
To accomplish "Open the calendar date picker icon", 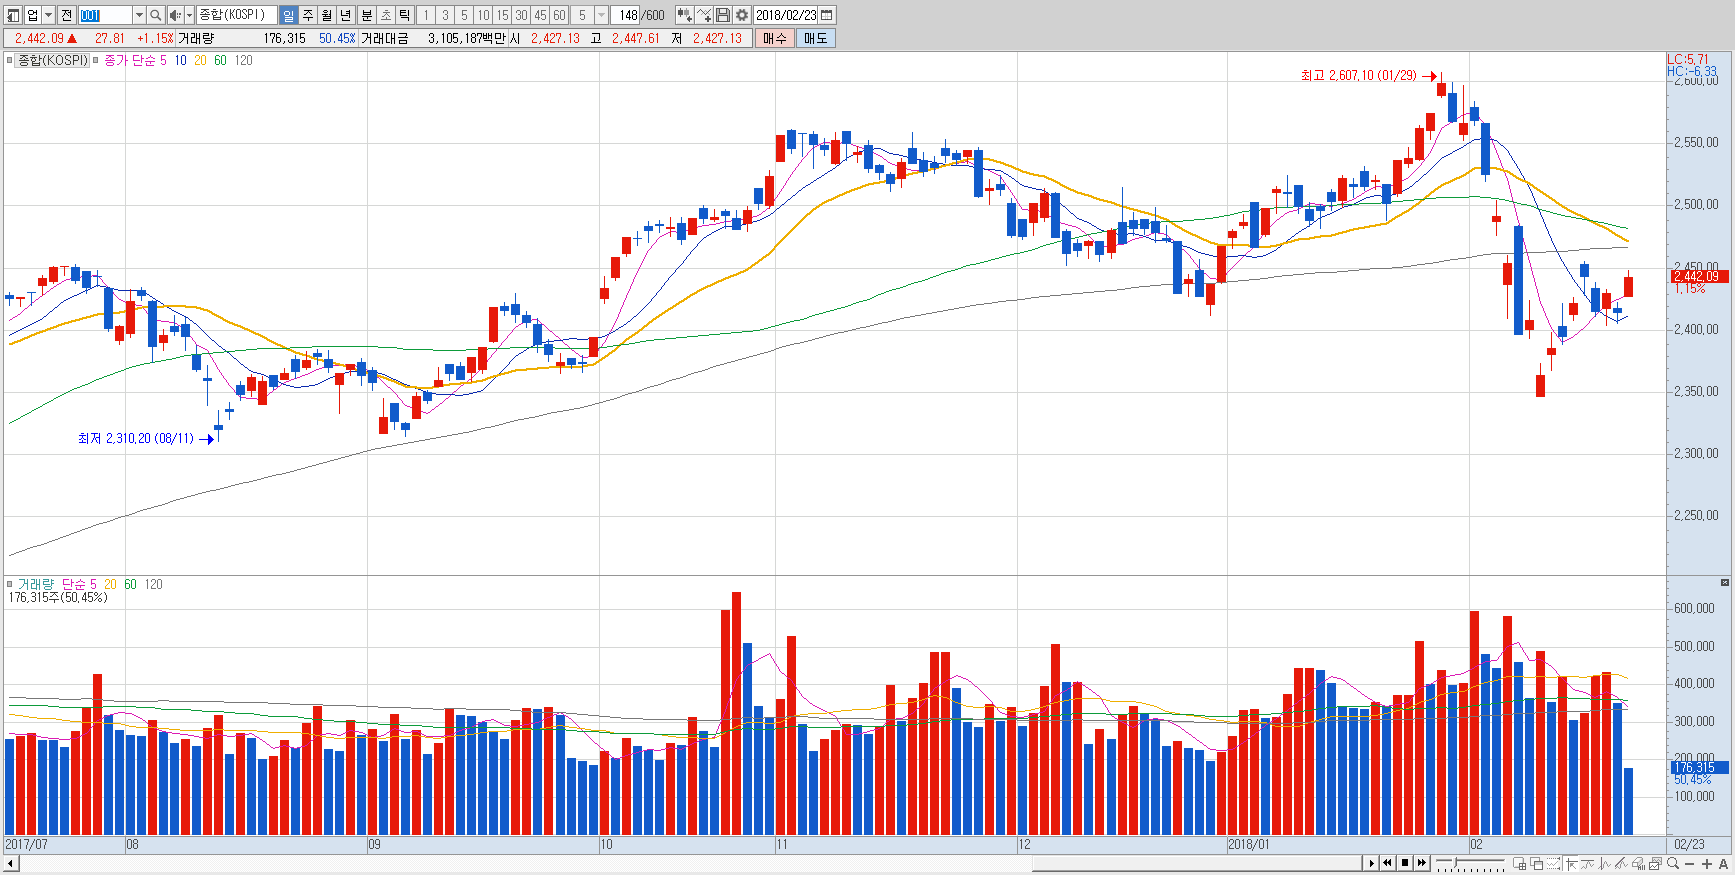I will (827, 15).
